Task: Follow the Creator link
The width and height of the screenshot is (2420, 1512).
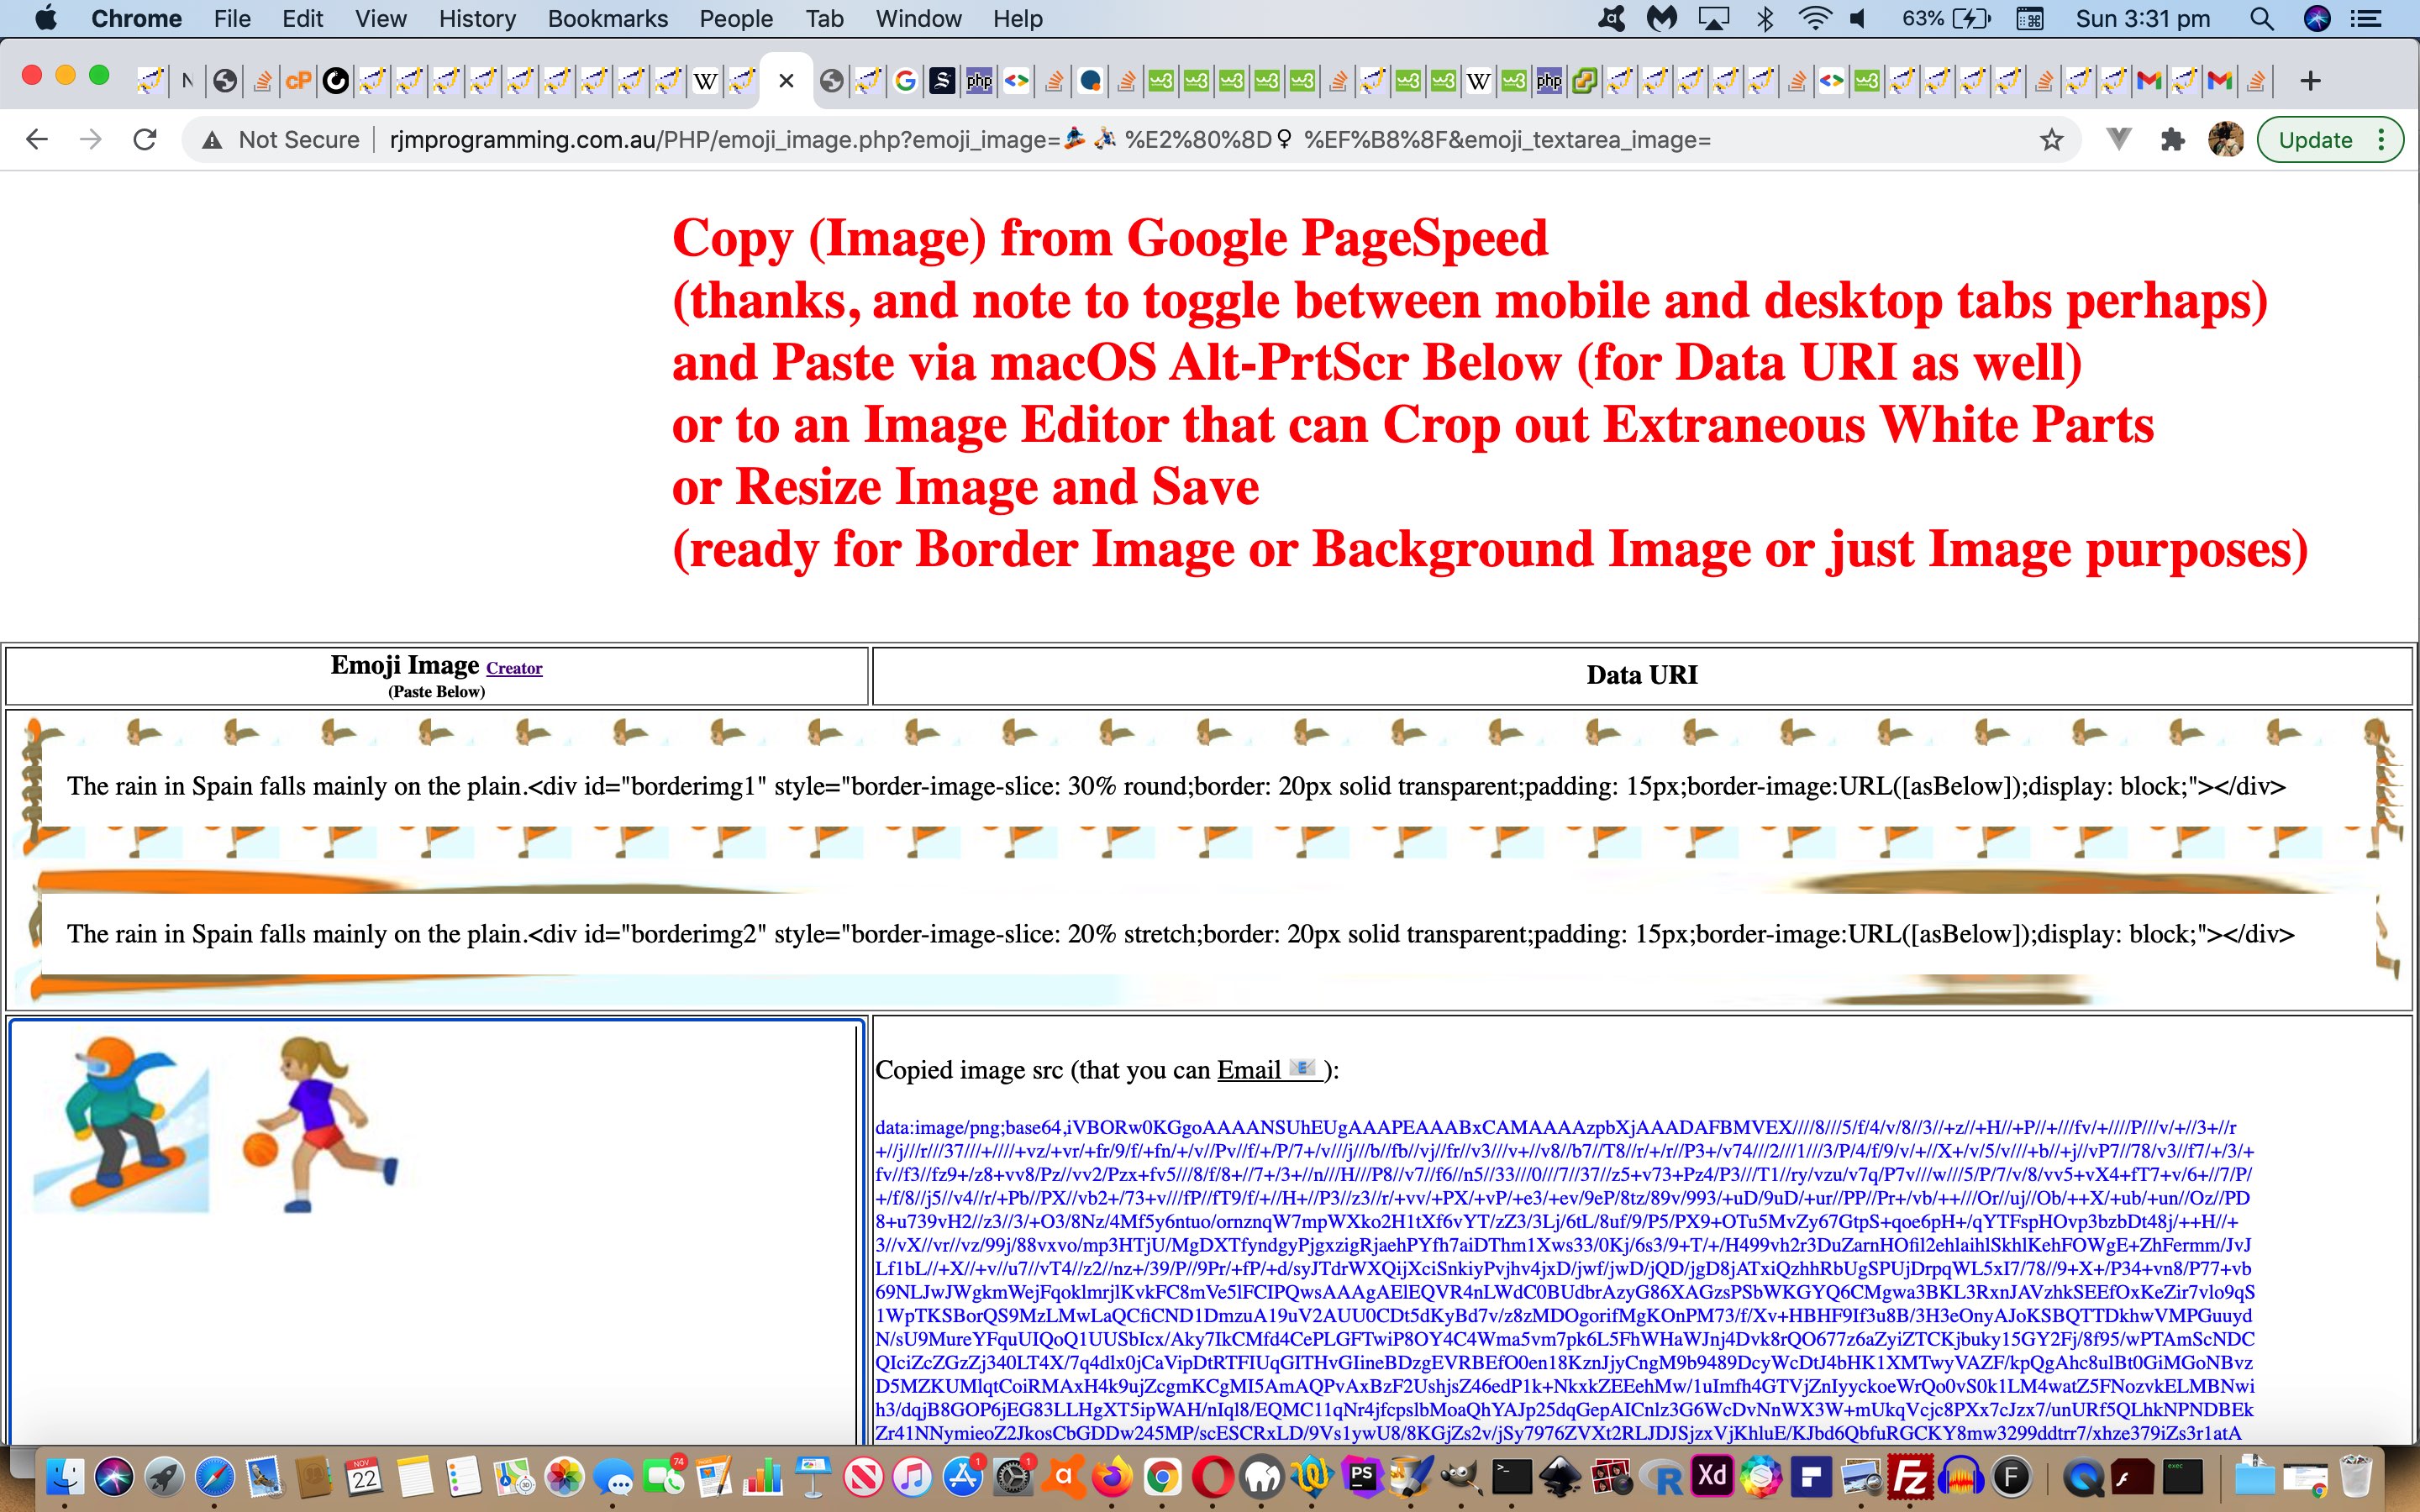Action: 514,668
